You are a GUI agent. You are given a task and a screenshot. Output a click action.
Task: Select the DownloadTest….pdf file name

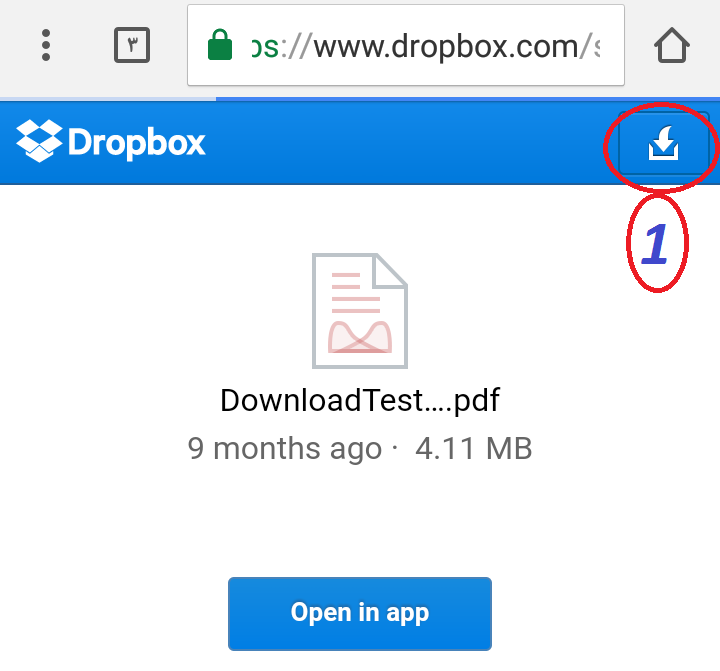pos(360,400)
